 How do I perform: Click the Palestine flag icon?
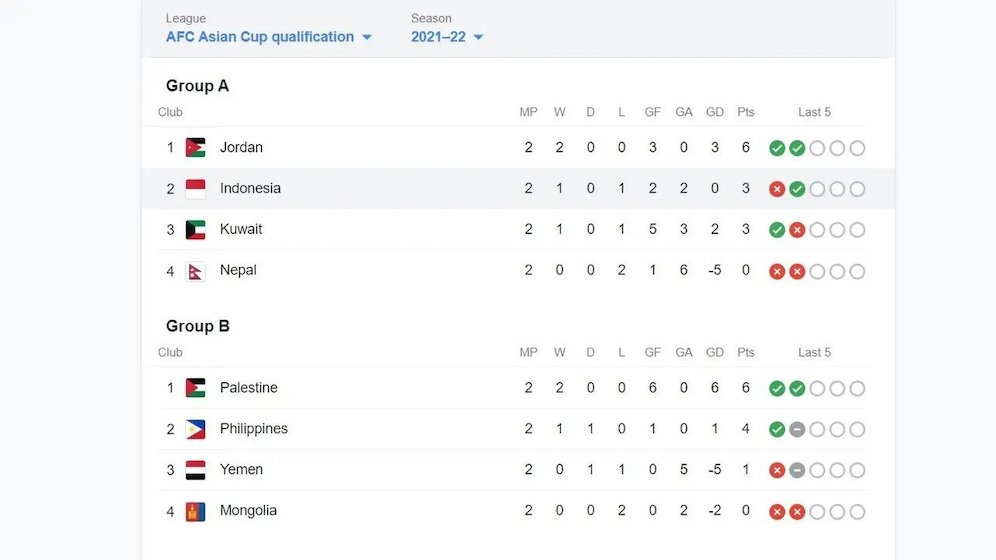tap(195, 388)
